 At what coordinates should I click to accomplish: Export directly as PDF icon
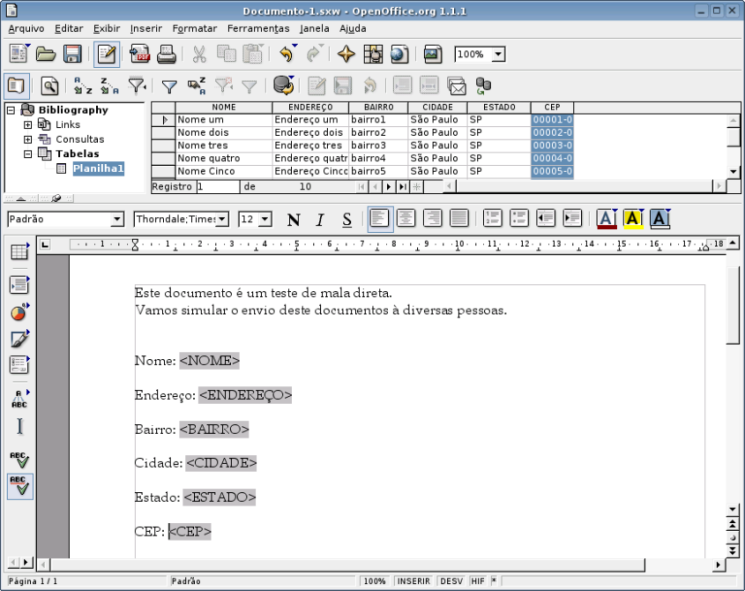[140, 54]
